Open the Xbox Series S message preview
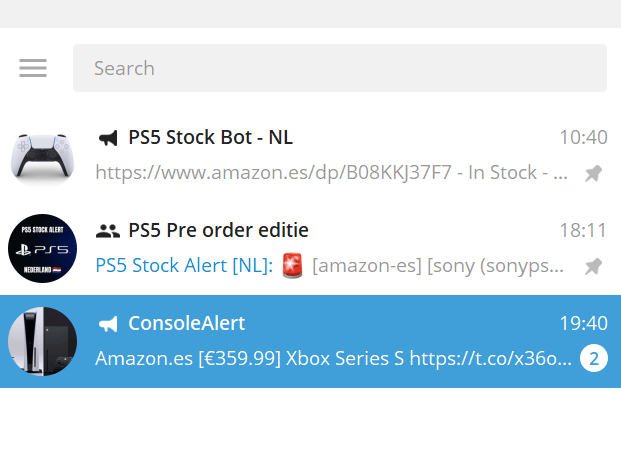The height and width of the screenshot is (468, 621). 332,359
